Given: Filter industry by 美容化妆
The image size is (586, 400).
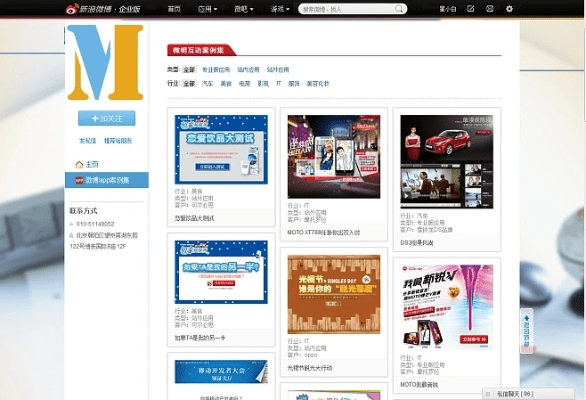Looking at the screenshot, I should 318,83.
